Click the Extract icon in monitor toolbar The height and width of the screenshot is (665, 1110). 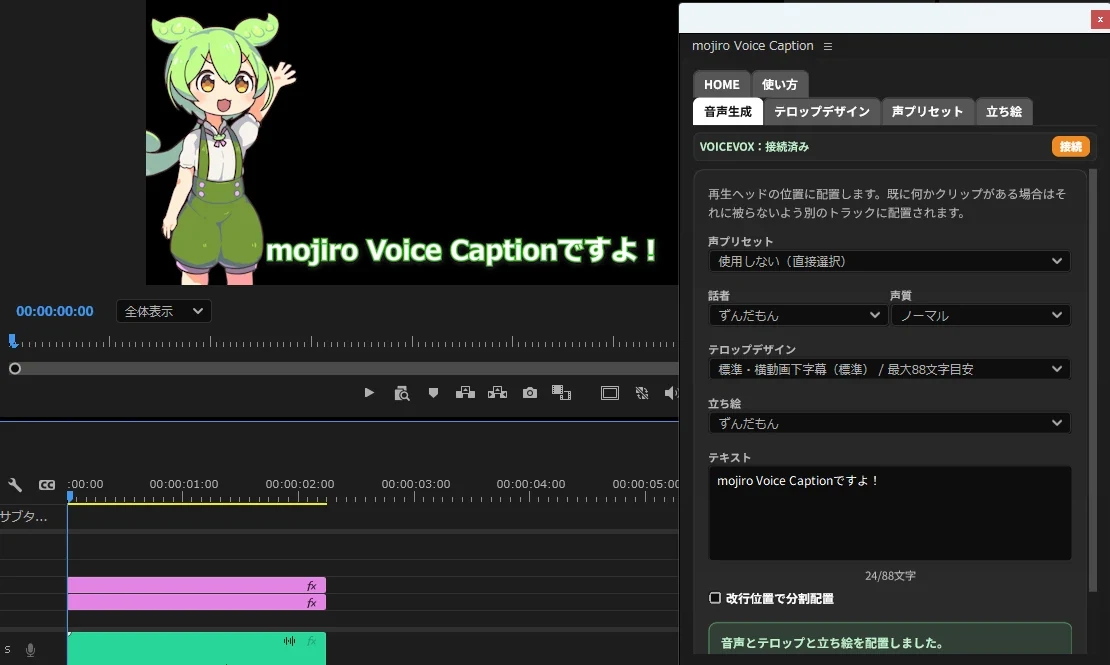tap(497, 392)
